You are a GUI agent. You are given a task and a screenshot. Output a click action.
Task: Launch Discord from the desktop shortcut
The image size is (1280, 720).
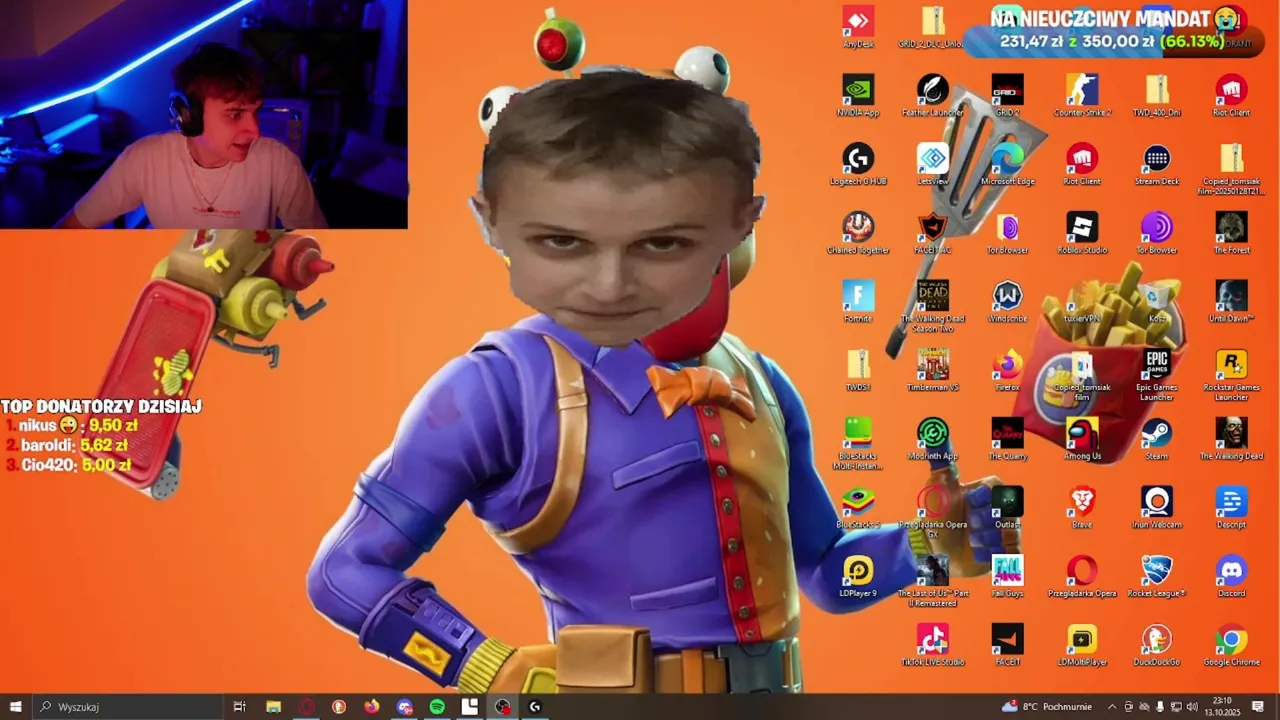1231,577
